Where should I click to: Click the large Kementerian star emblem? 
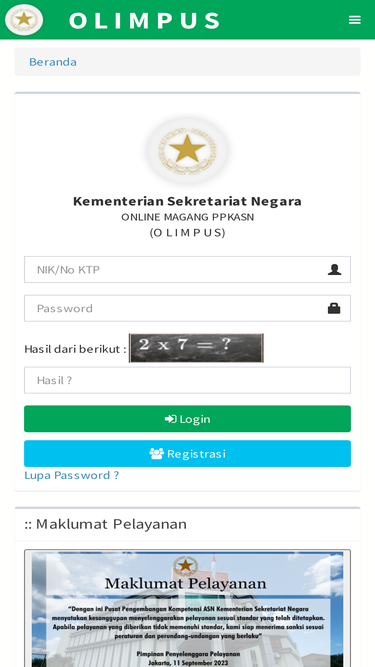[x=187, y=150]
